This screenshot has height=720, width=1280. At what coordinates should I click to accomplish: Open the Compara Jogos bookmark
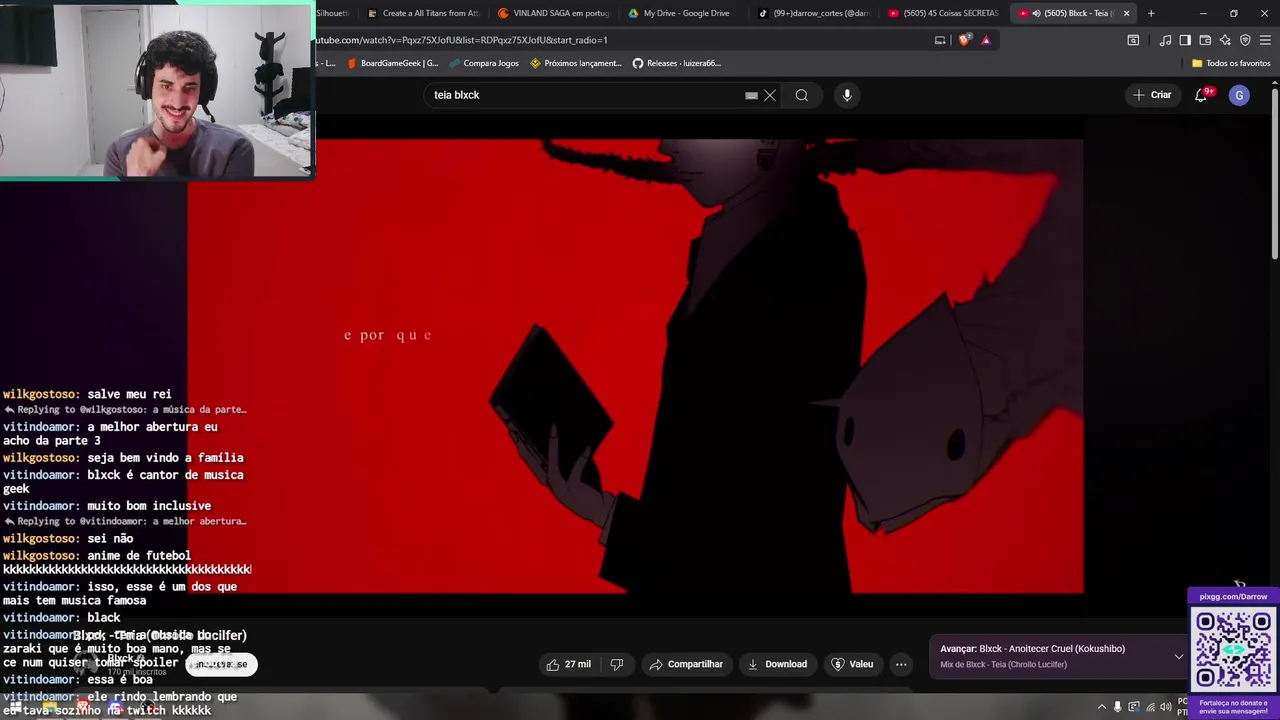[484, 63]
